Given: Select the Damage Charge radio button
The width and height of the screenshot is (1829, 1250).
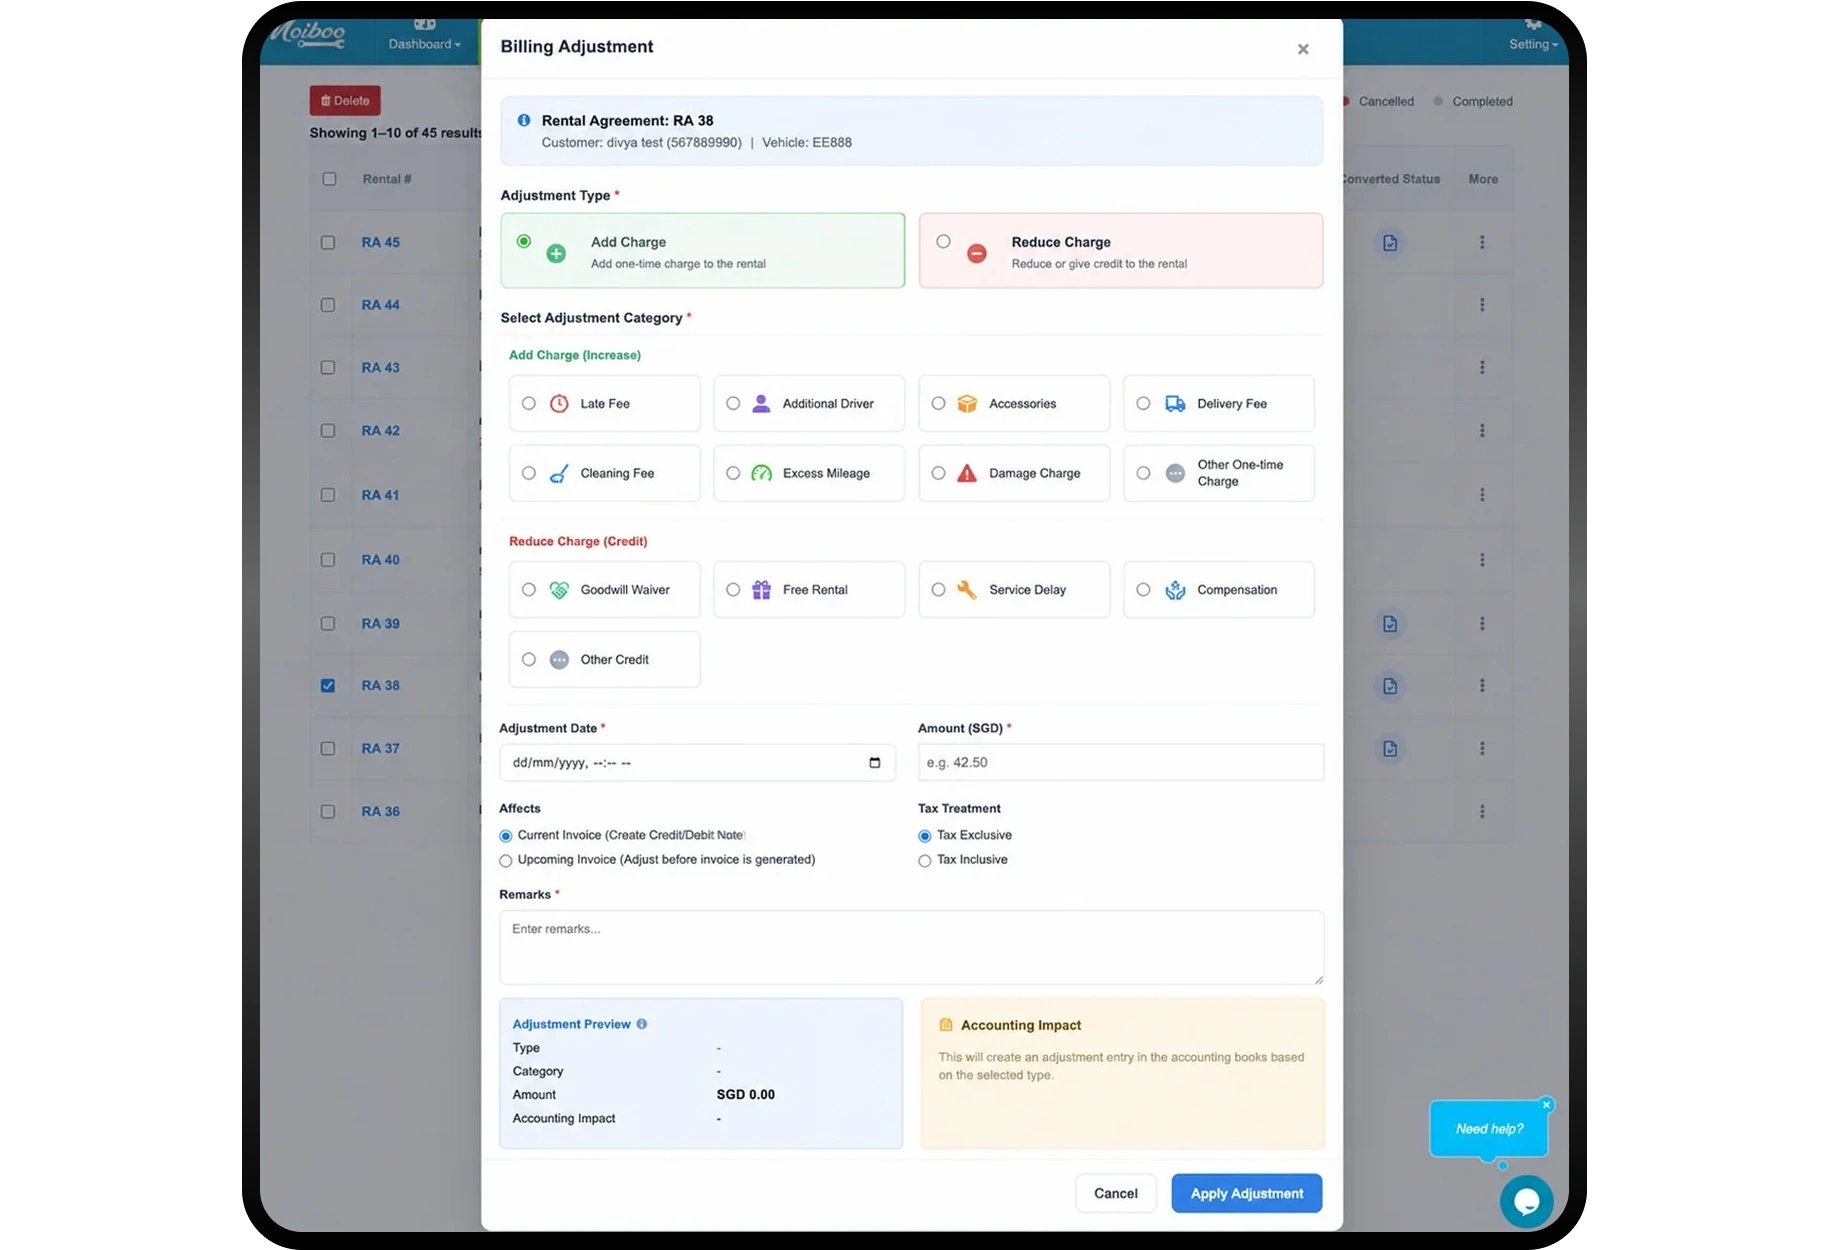Looking at the screenshot, I should point(938,474).
